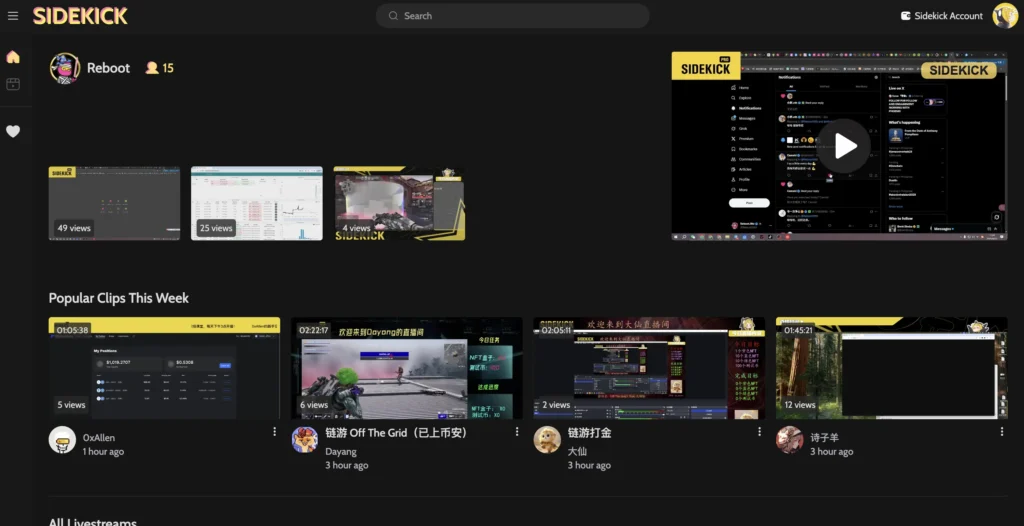Open more options for 链游打金 clip
The width and height of the screenshot is (1024, 526).
click(x=759, y=432)
